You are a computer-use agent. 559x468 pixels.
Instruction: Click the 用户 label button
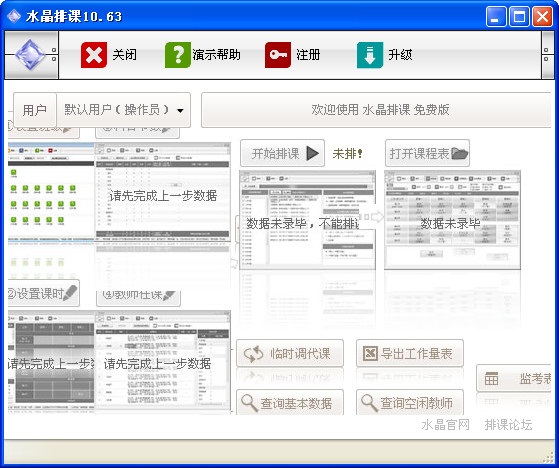pyautogui.click(x=35, y=110)
